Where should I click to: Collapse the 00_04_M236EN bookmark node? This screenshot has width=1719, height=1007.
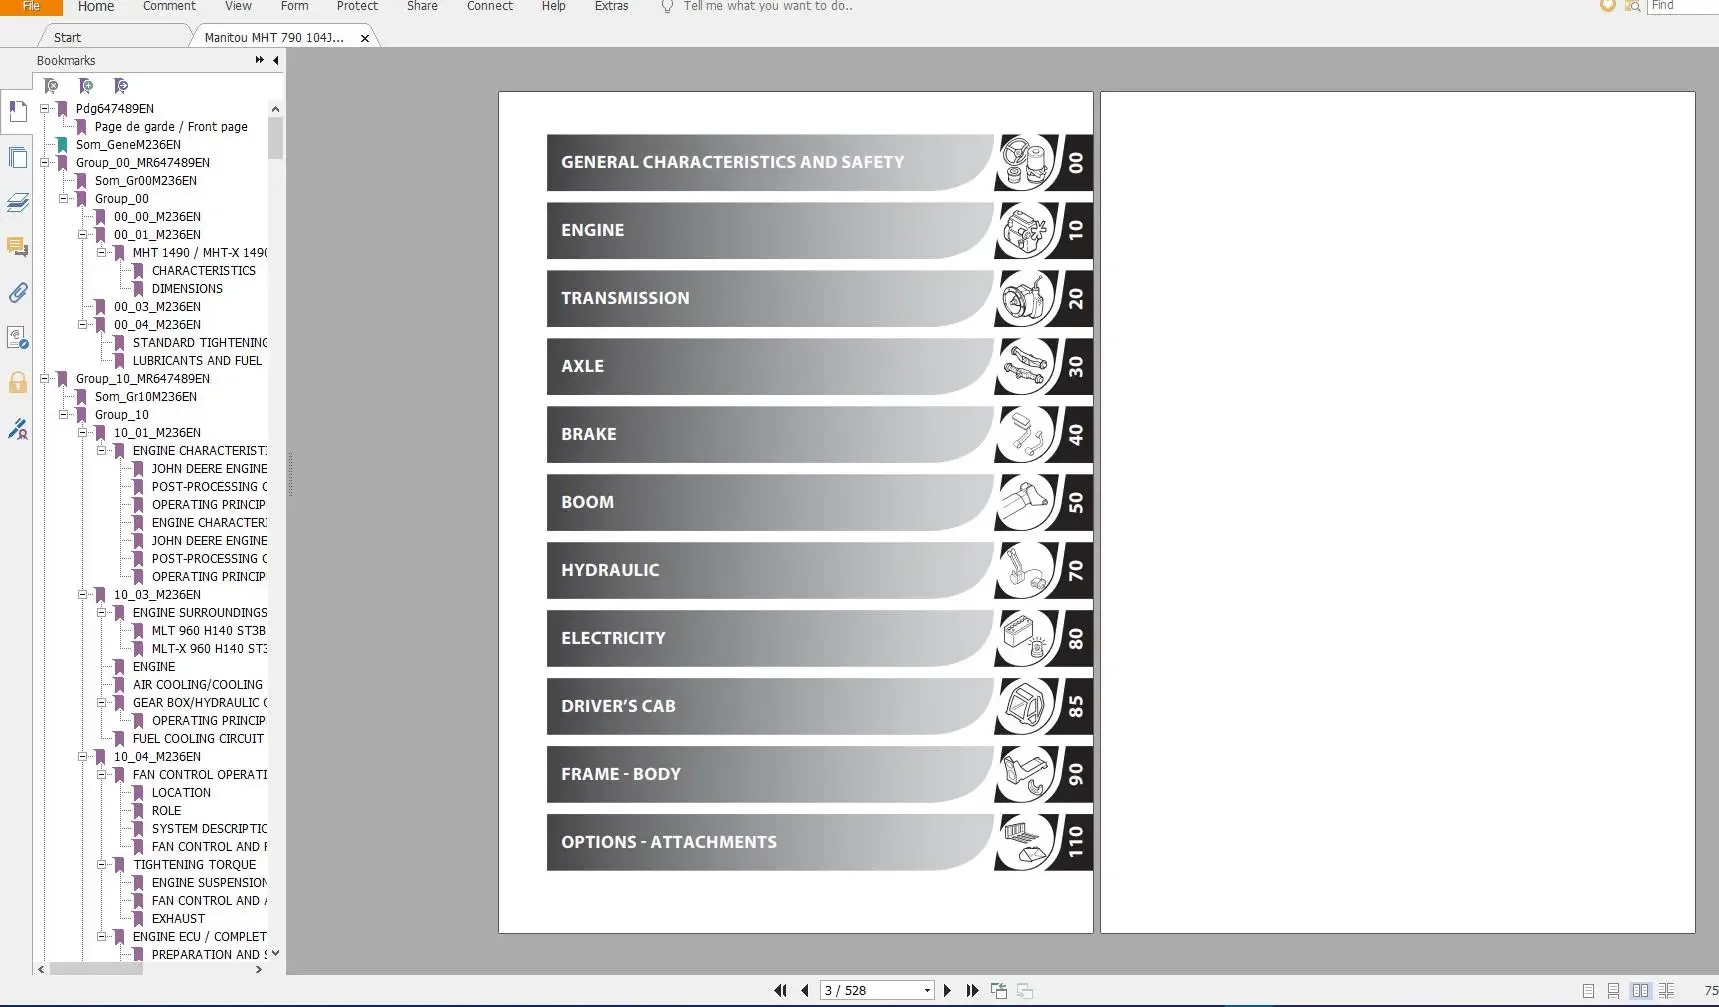click(83, 324)
